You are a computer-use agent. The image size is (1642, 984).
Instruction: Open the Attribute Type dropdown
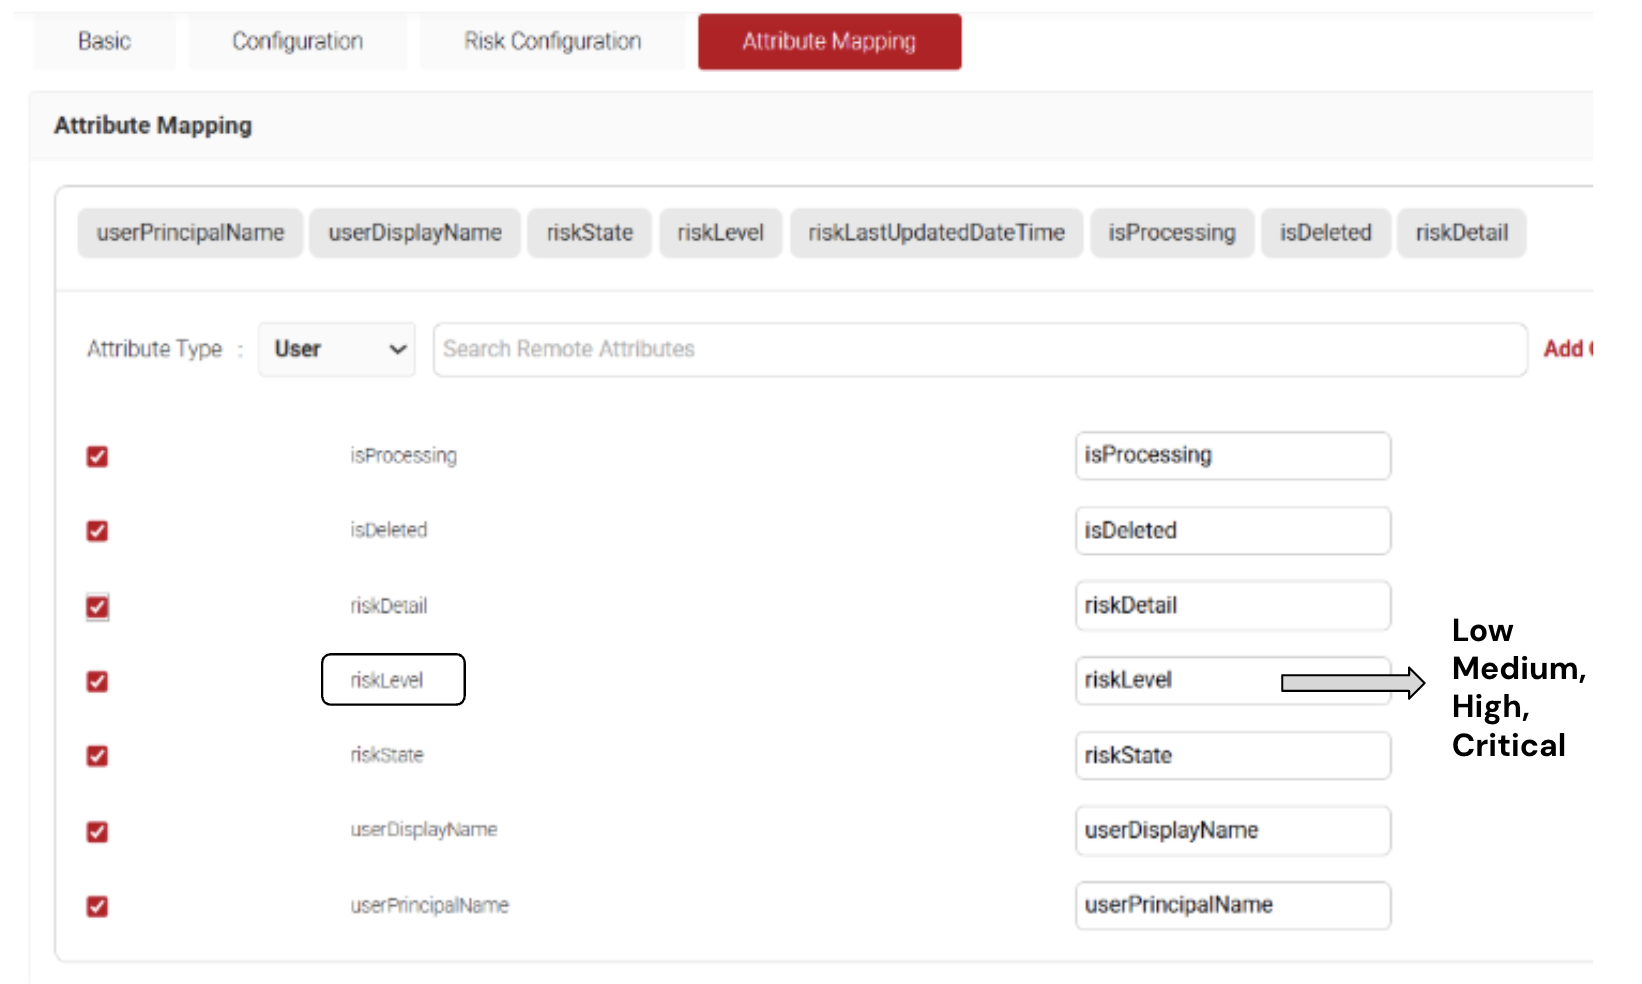(x=337, y=349)
